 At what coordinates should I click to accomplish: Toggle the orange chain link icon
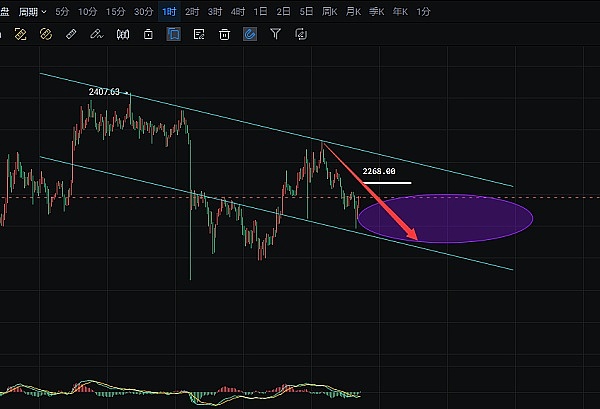[x=45, y=34]
